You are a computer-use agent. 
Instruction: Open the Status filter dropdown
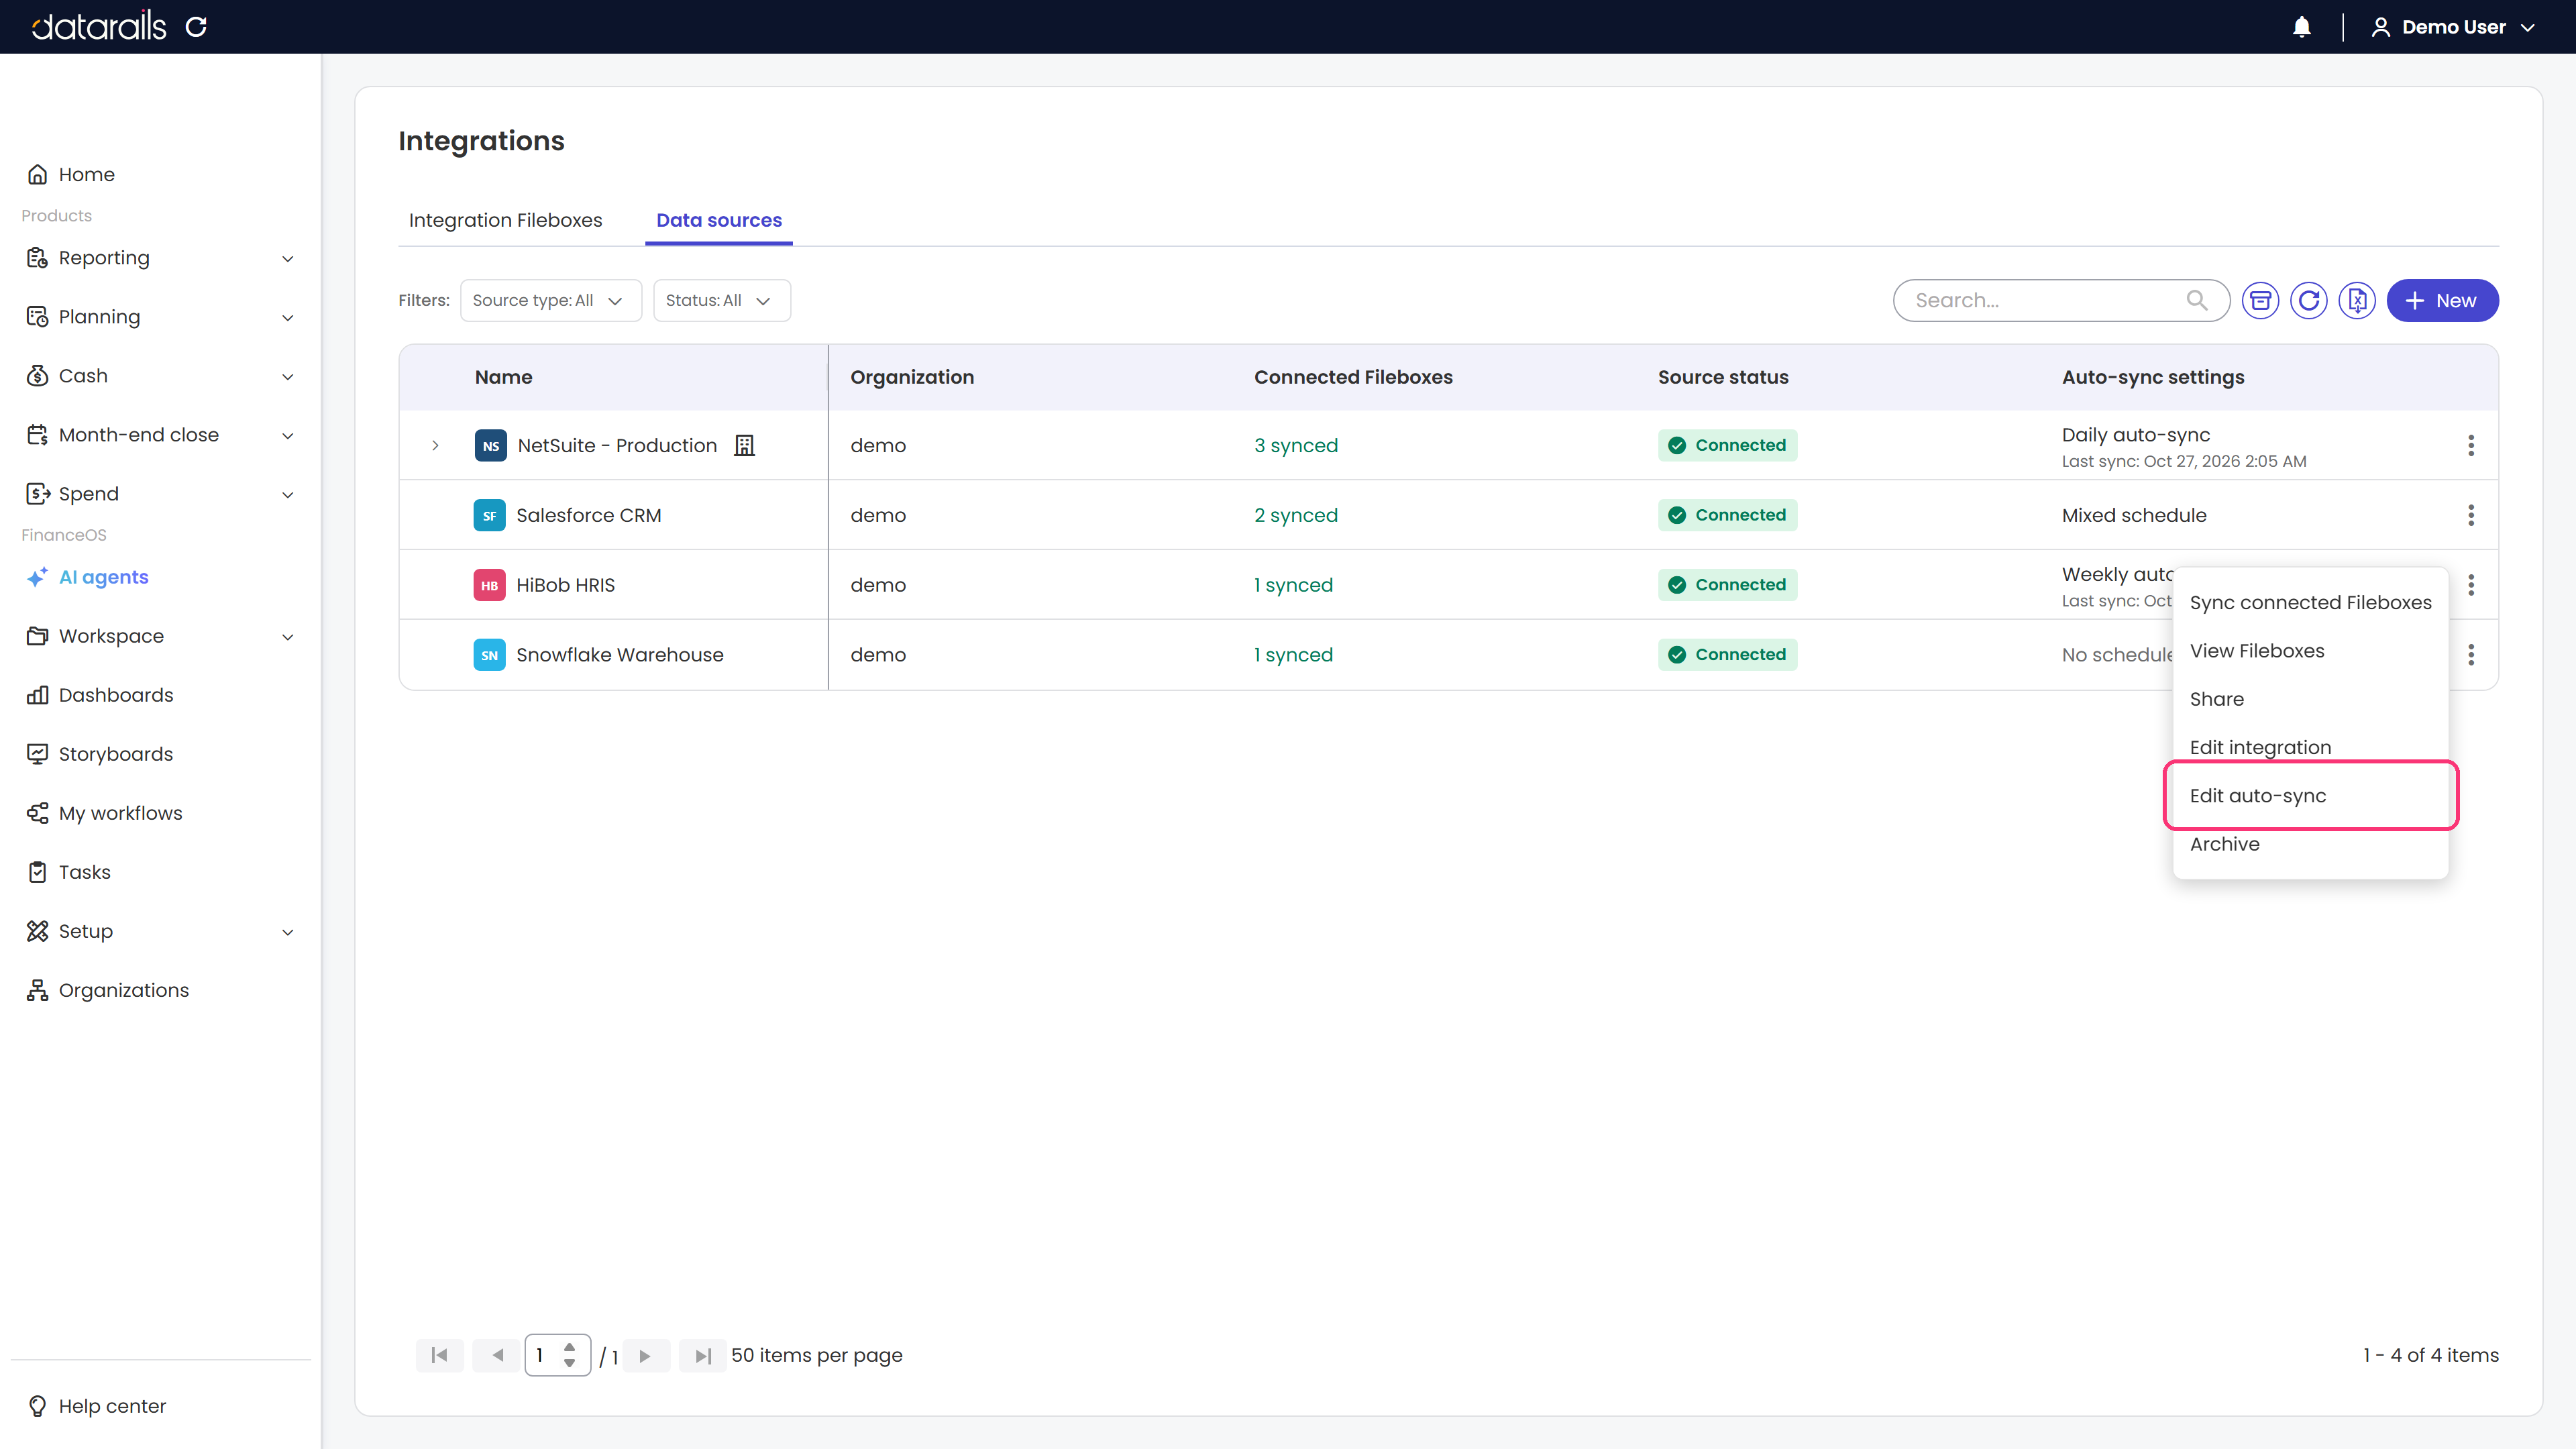[721, 300]
